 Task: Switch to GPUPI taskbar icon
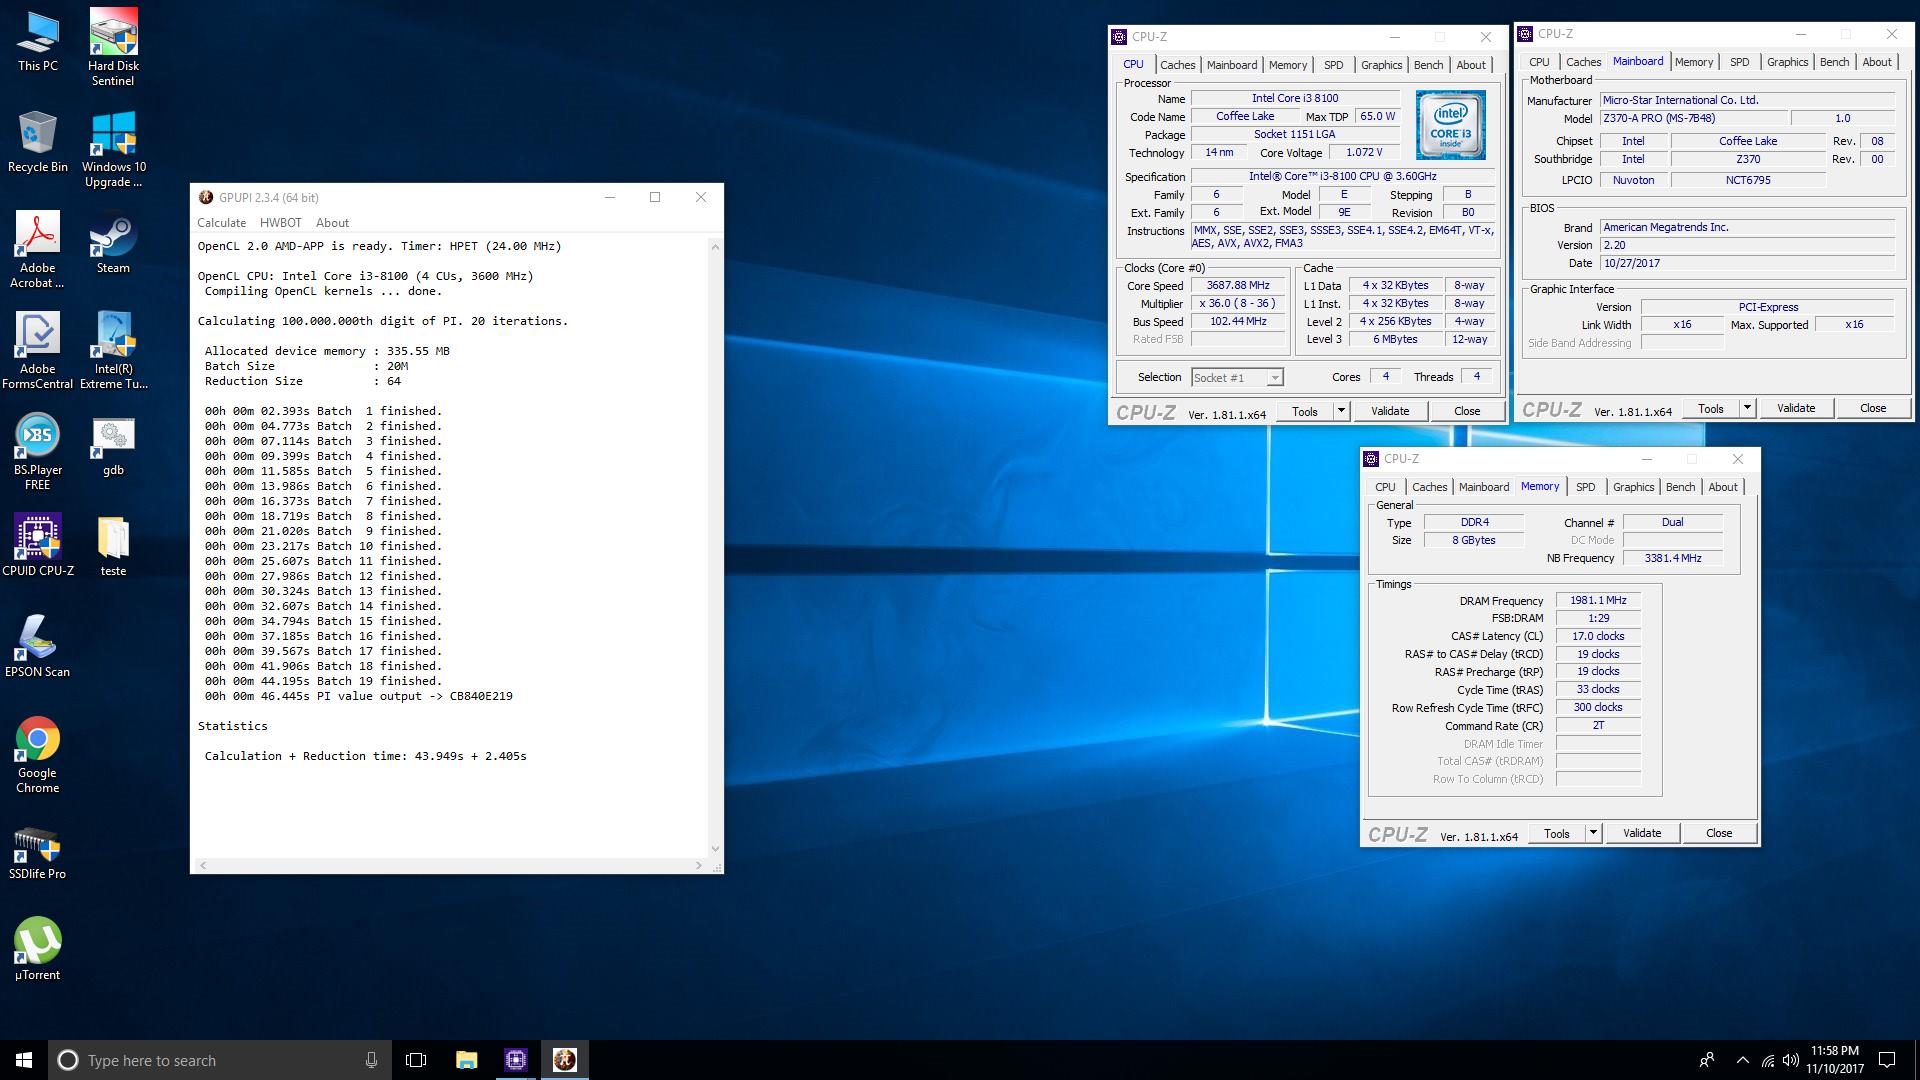click(565, 1060)
